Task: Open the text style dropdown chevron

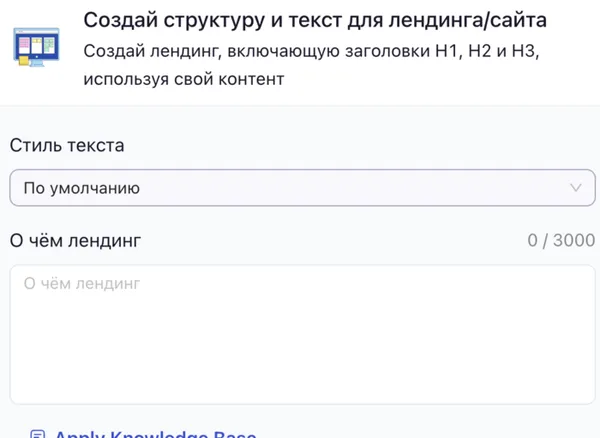Action: pos(574,187)
